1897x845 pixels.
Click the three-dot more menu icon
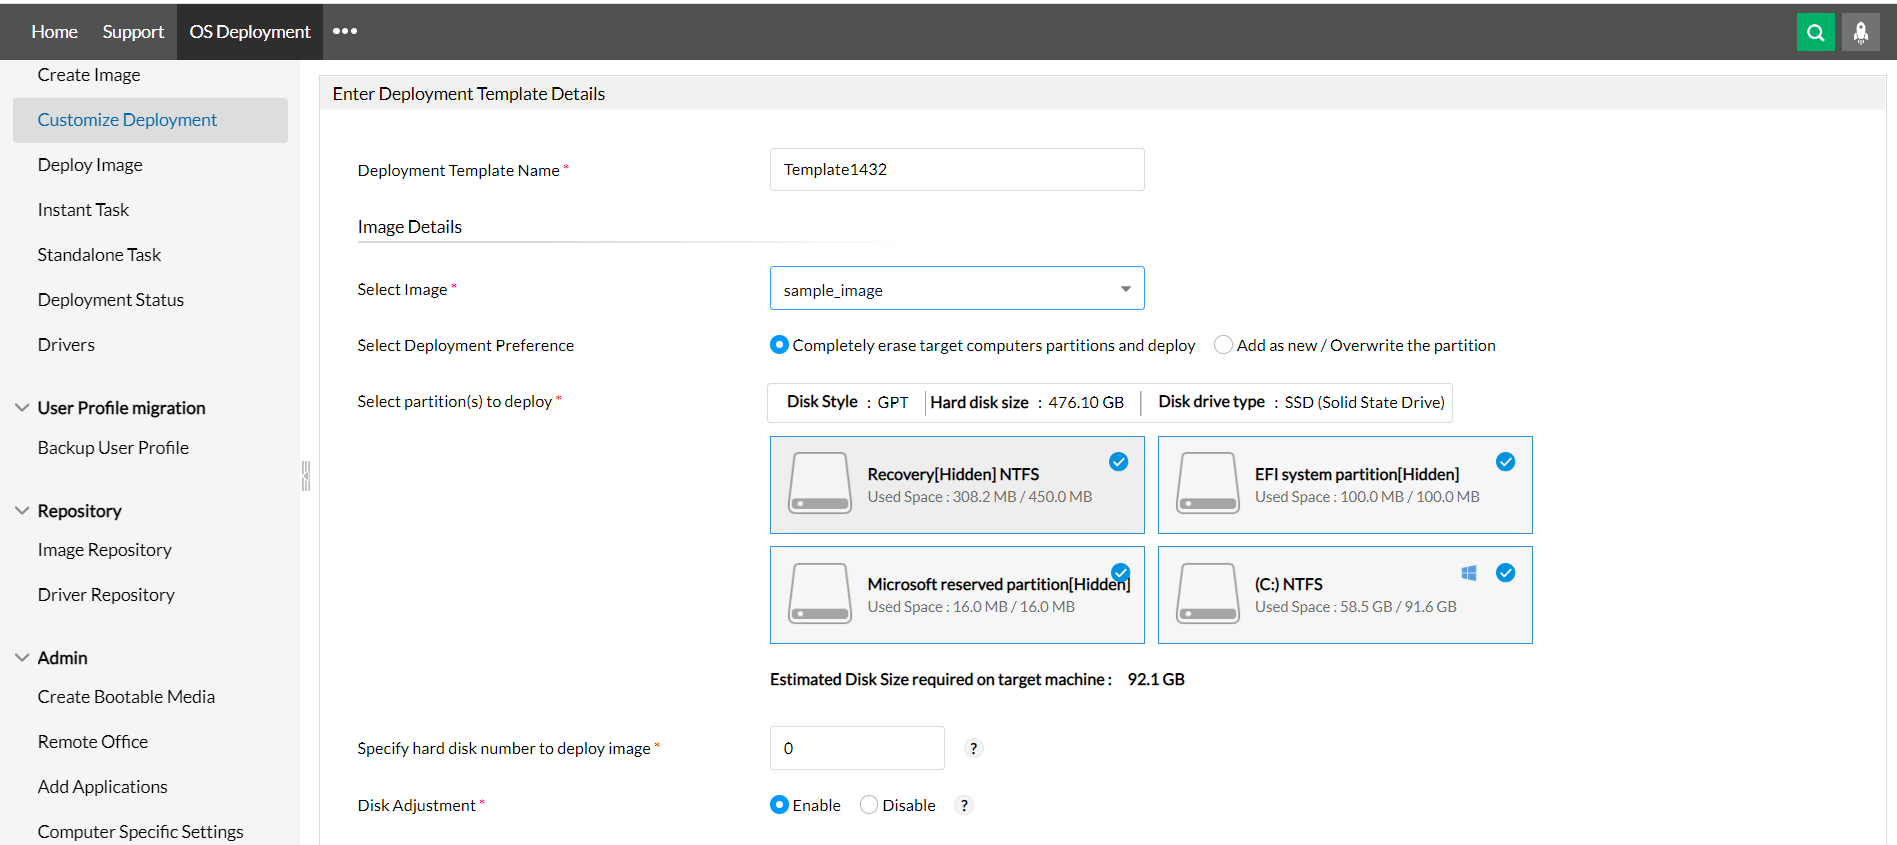(x=345, y=31)
